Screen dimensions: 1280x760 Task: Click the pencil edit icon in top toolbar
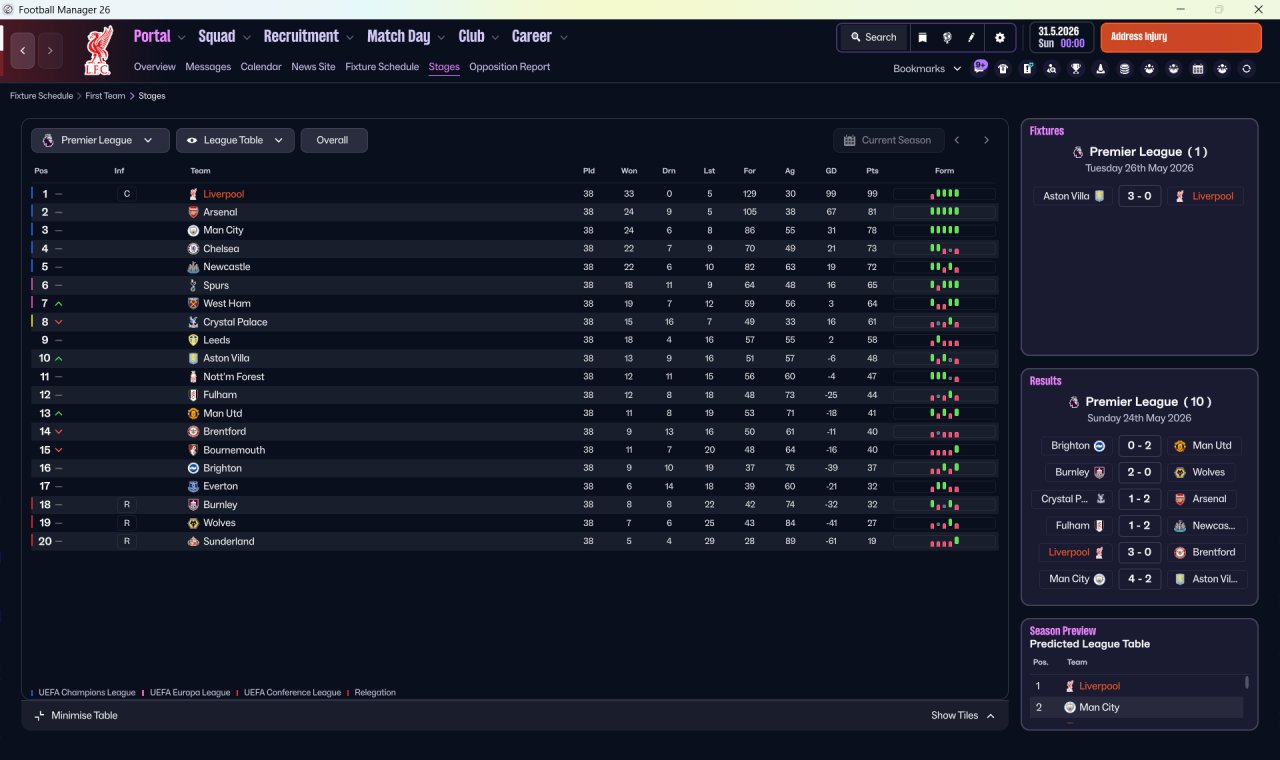pos(971,37)
